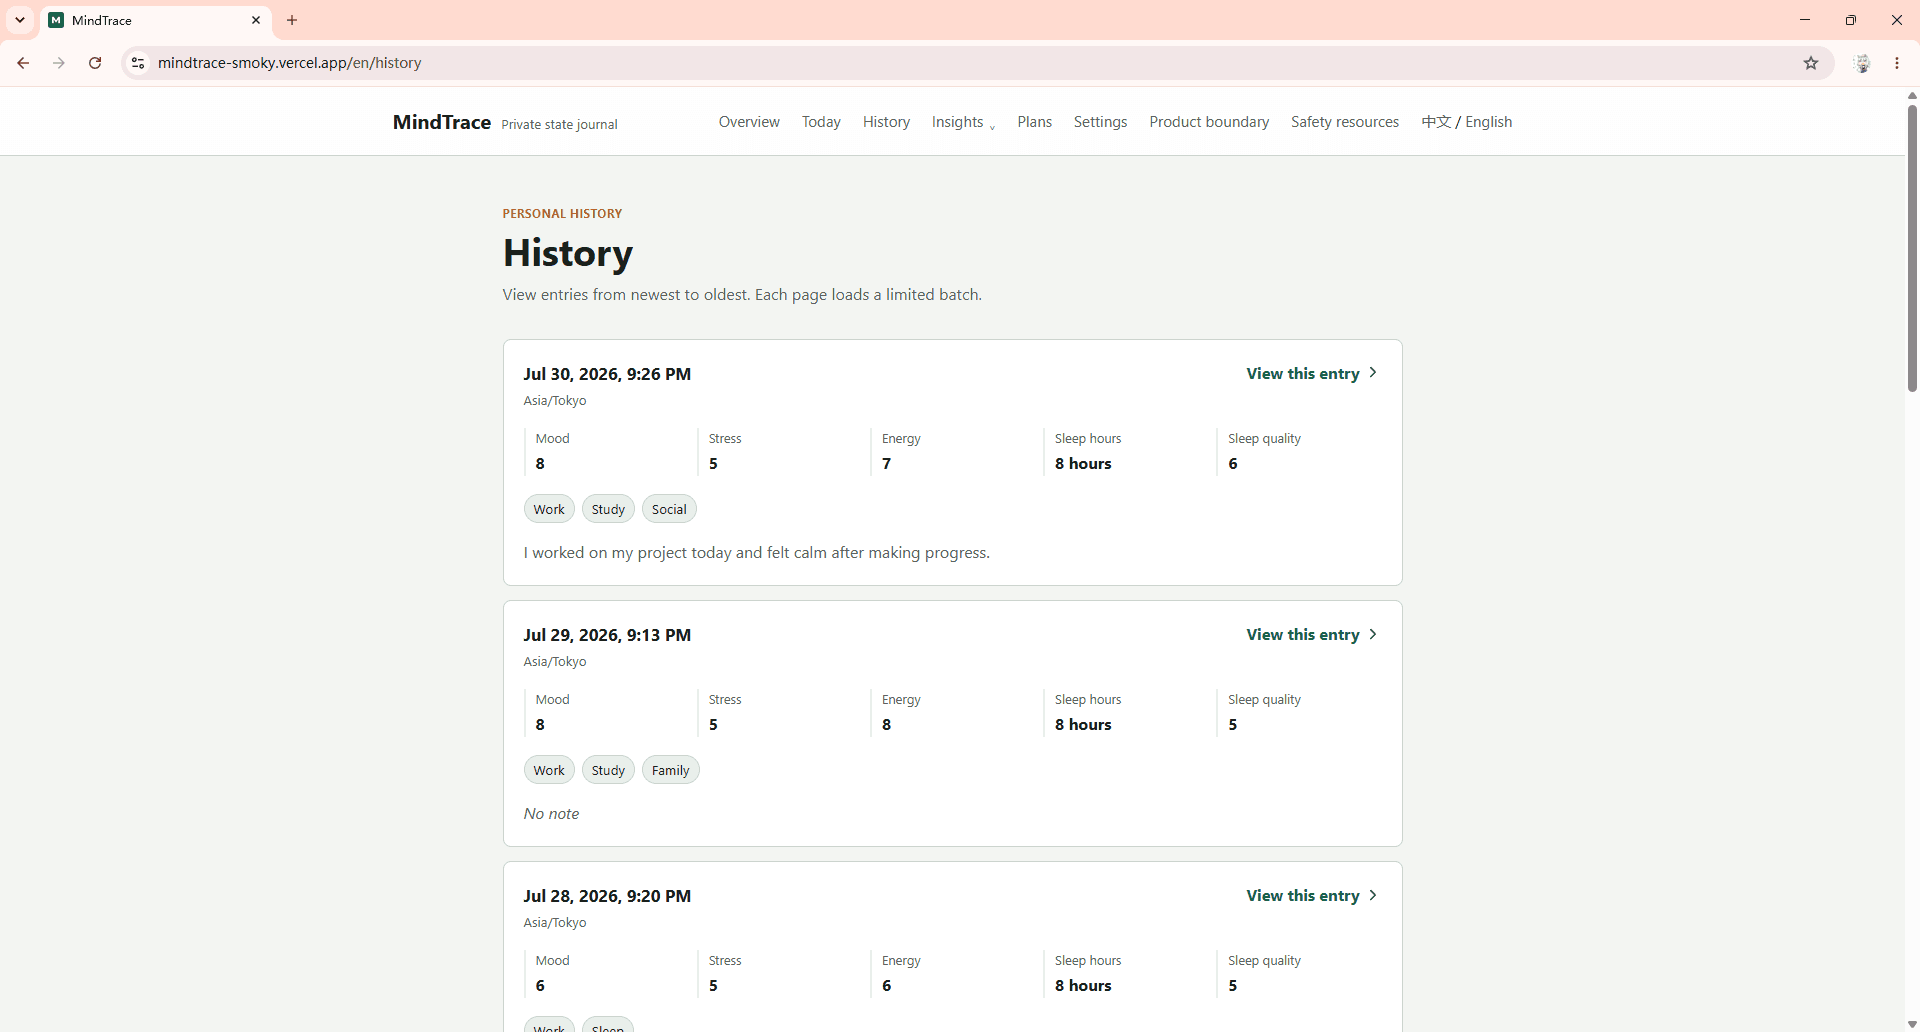Image resolution: width=1920 pixels, height=1032 pixels.
Task: Click the browser forward arrow
Action: pyautogui.click(x=59, y=63)
